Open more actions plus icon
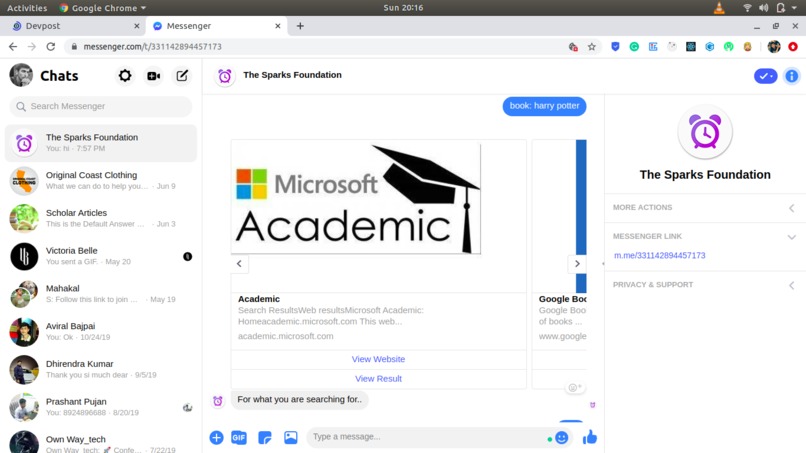 216,438
